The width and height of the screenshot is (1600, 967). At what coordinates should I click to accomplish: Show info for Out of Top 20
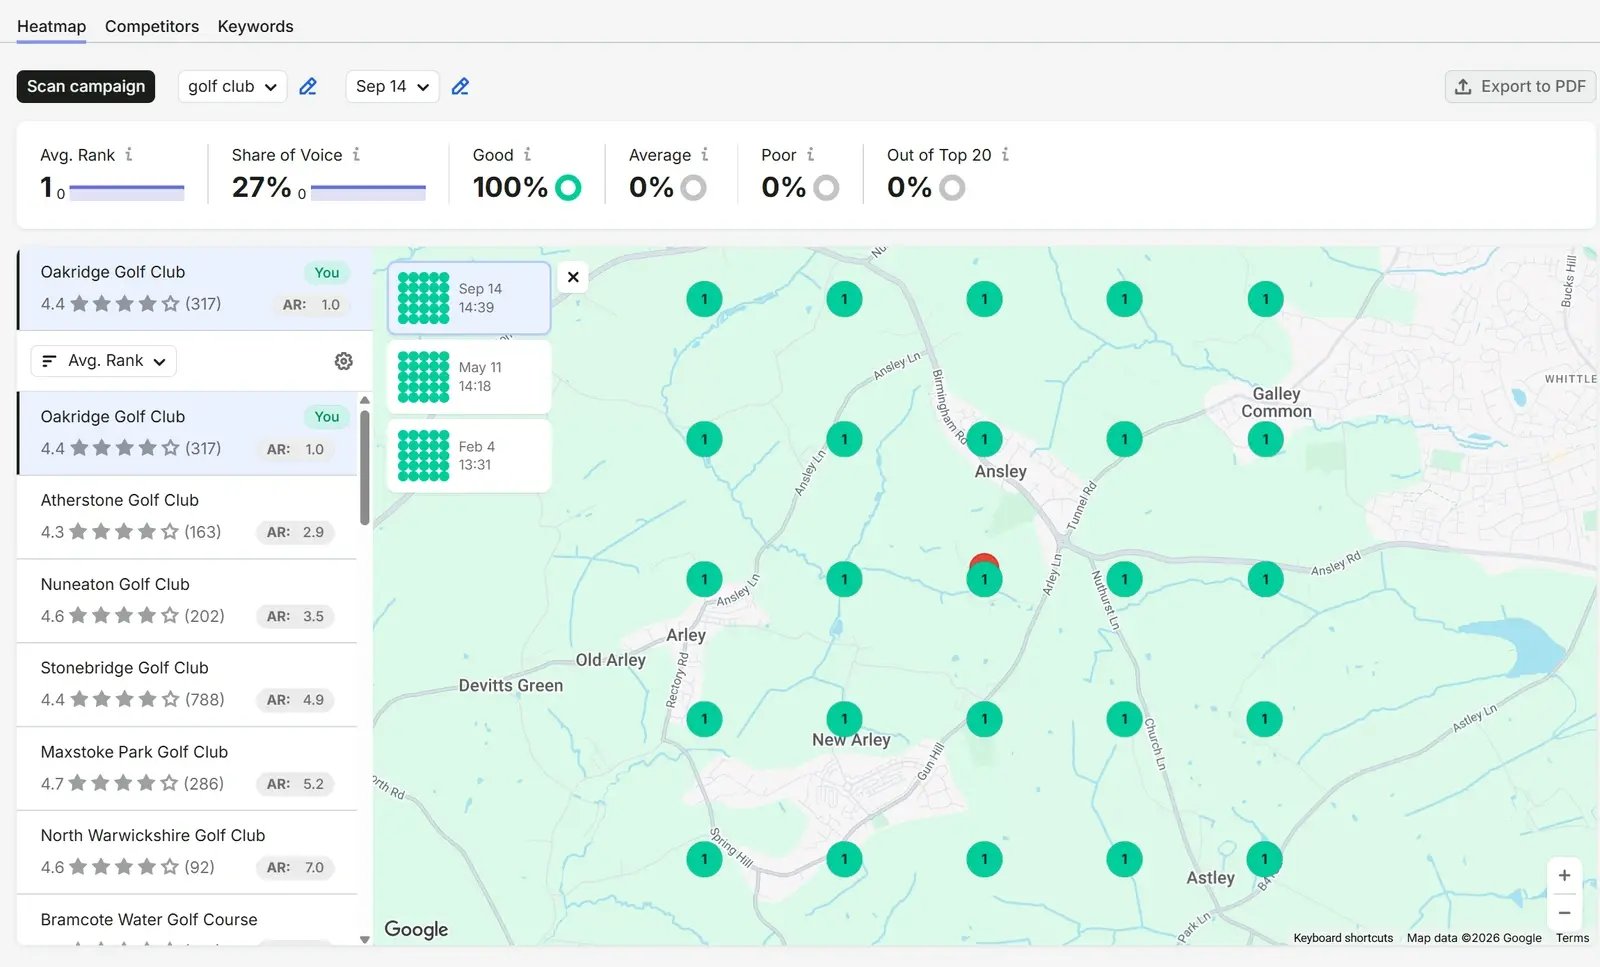click(x=1005, y=155)
